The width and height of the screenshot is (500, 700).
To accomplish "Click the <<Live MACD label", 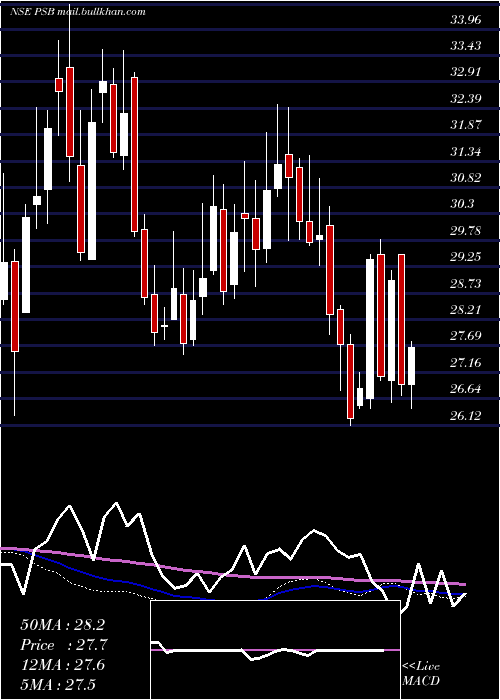I will point(421,673).
